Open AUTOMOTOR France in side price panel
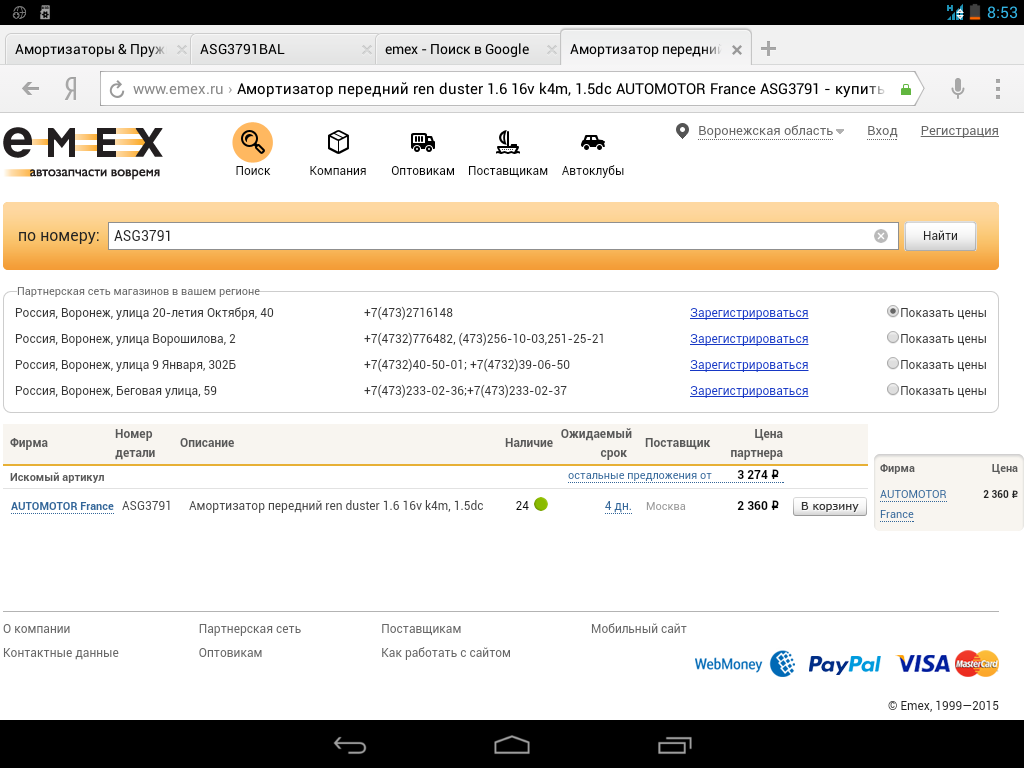This screenshot has width=1024, height=768. point(913,504)
